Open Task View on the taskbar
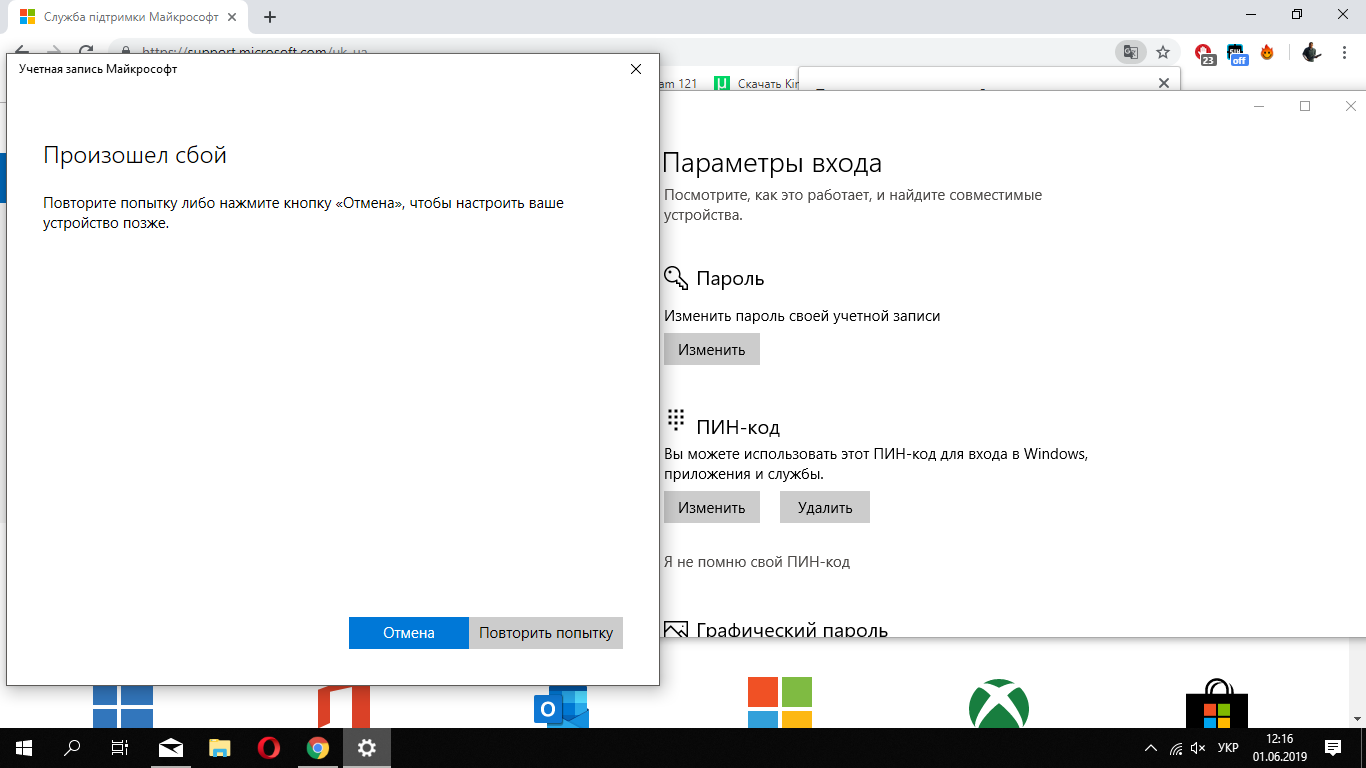 [x=120, y=747]
